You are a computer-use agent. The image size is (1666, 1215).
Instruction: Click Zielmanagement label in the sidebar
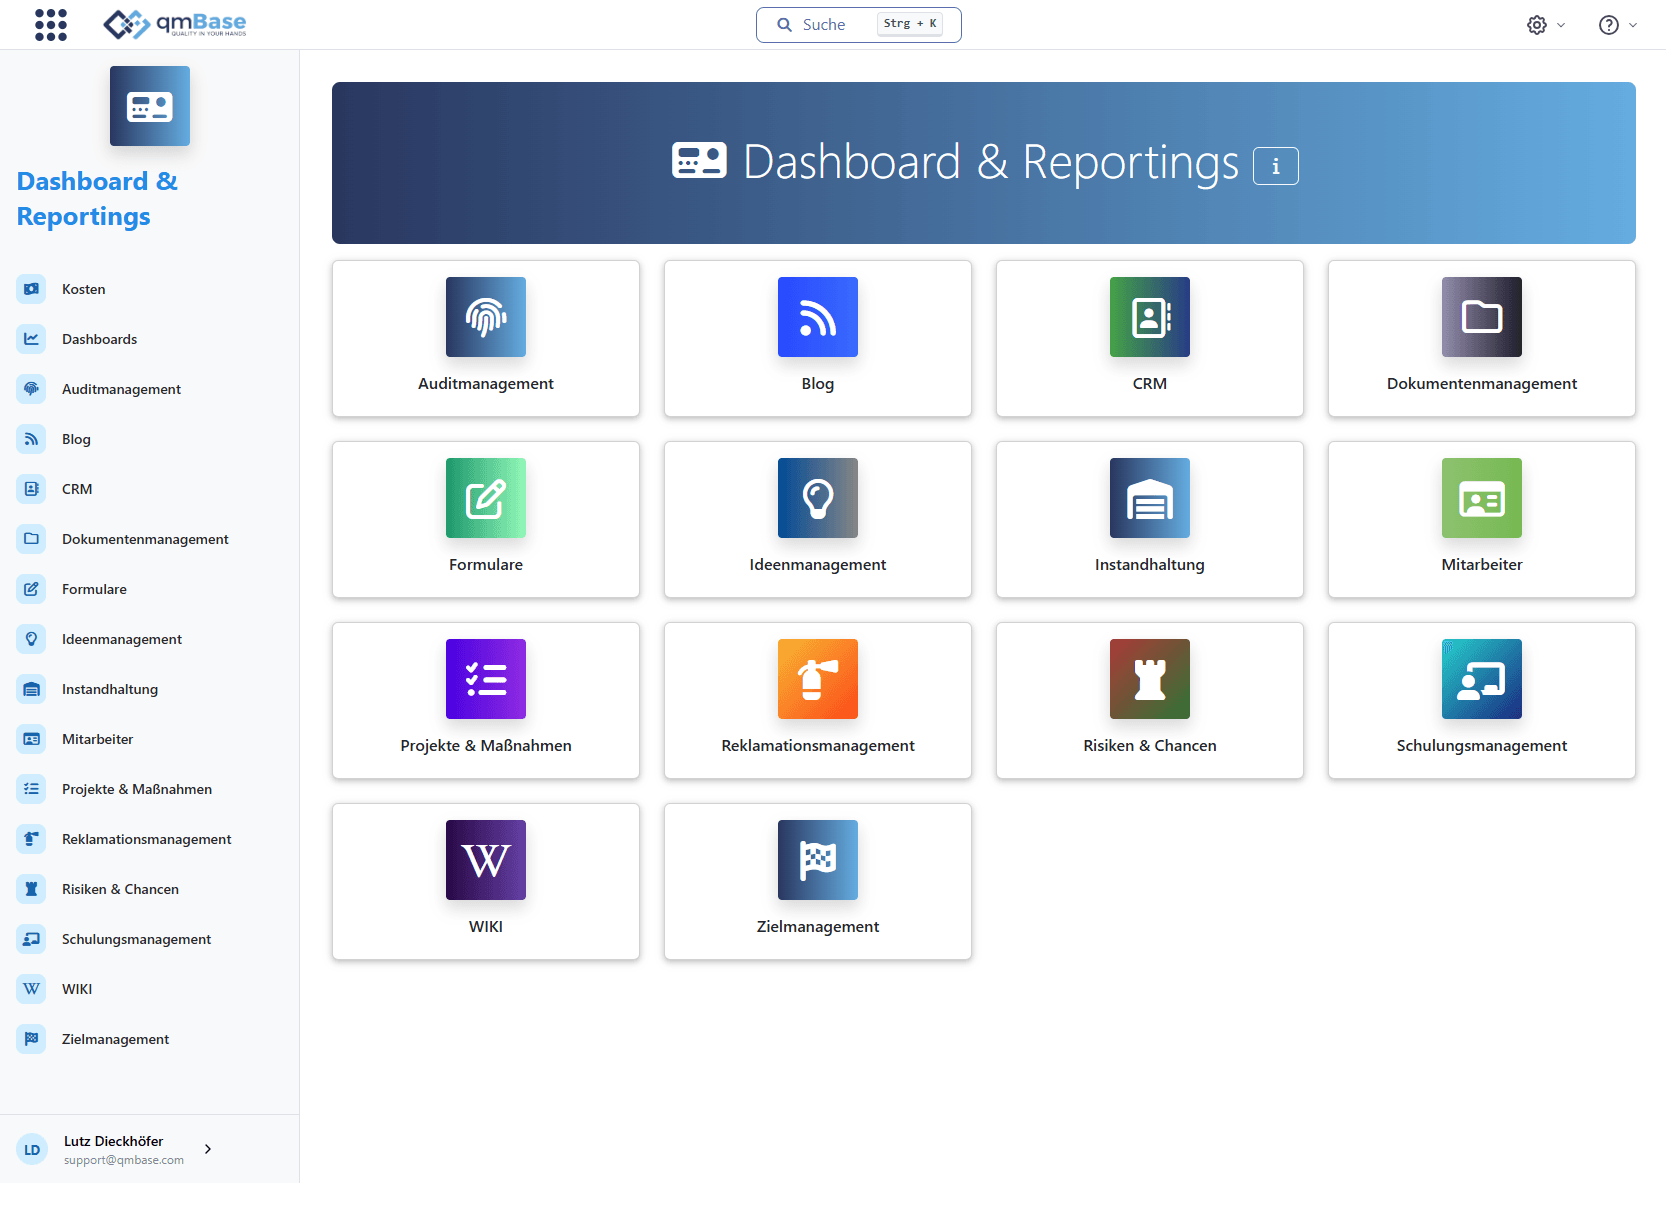[x=116, y=1039]
